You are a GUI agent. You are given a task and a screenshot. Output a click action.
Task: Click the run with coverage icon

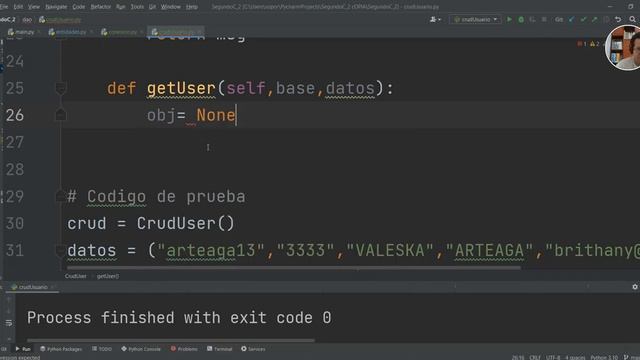[x=532, y=19]
